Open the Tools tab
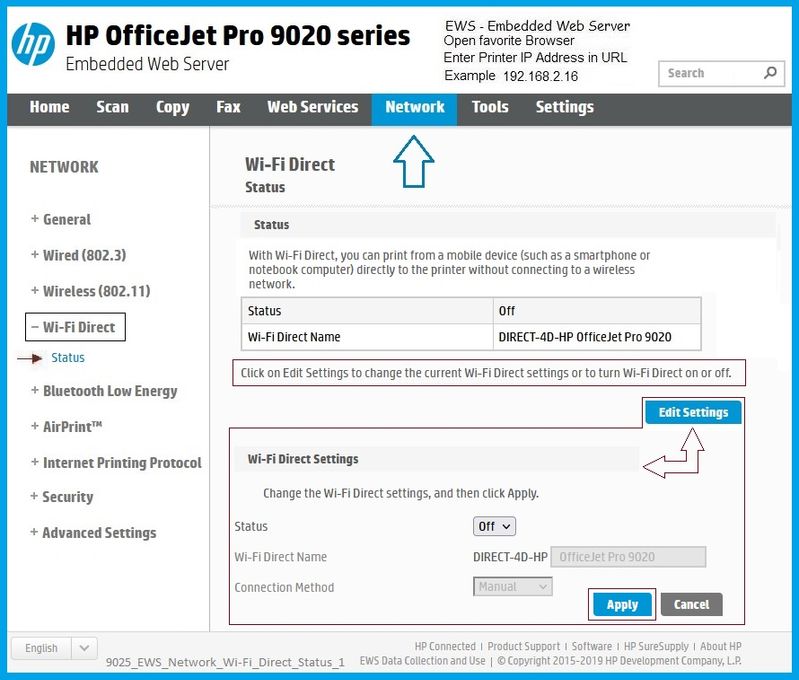 490,107
